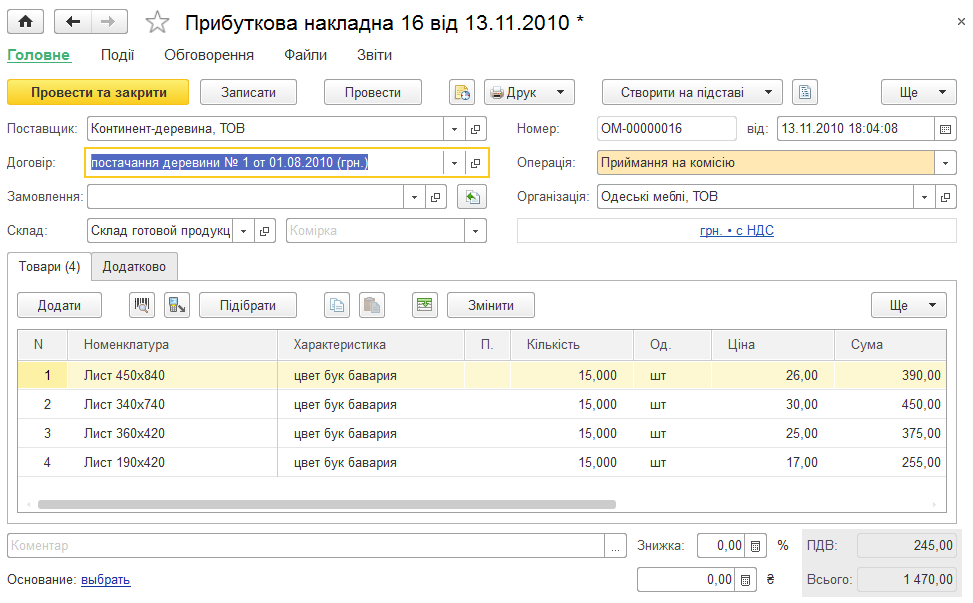Screen dimensions: 973x603
Task: Click the barcode search icon in the goods toolbar
Action: 142,305
